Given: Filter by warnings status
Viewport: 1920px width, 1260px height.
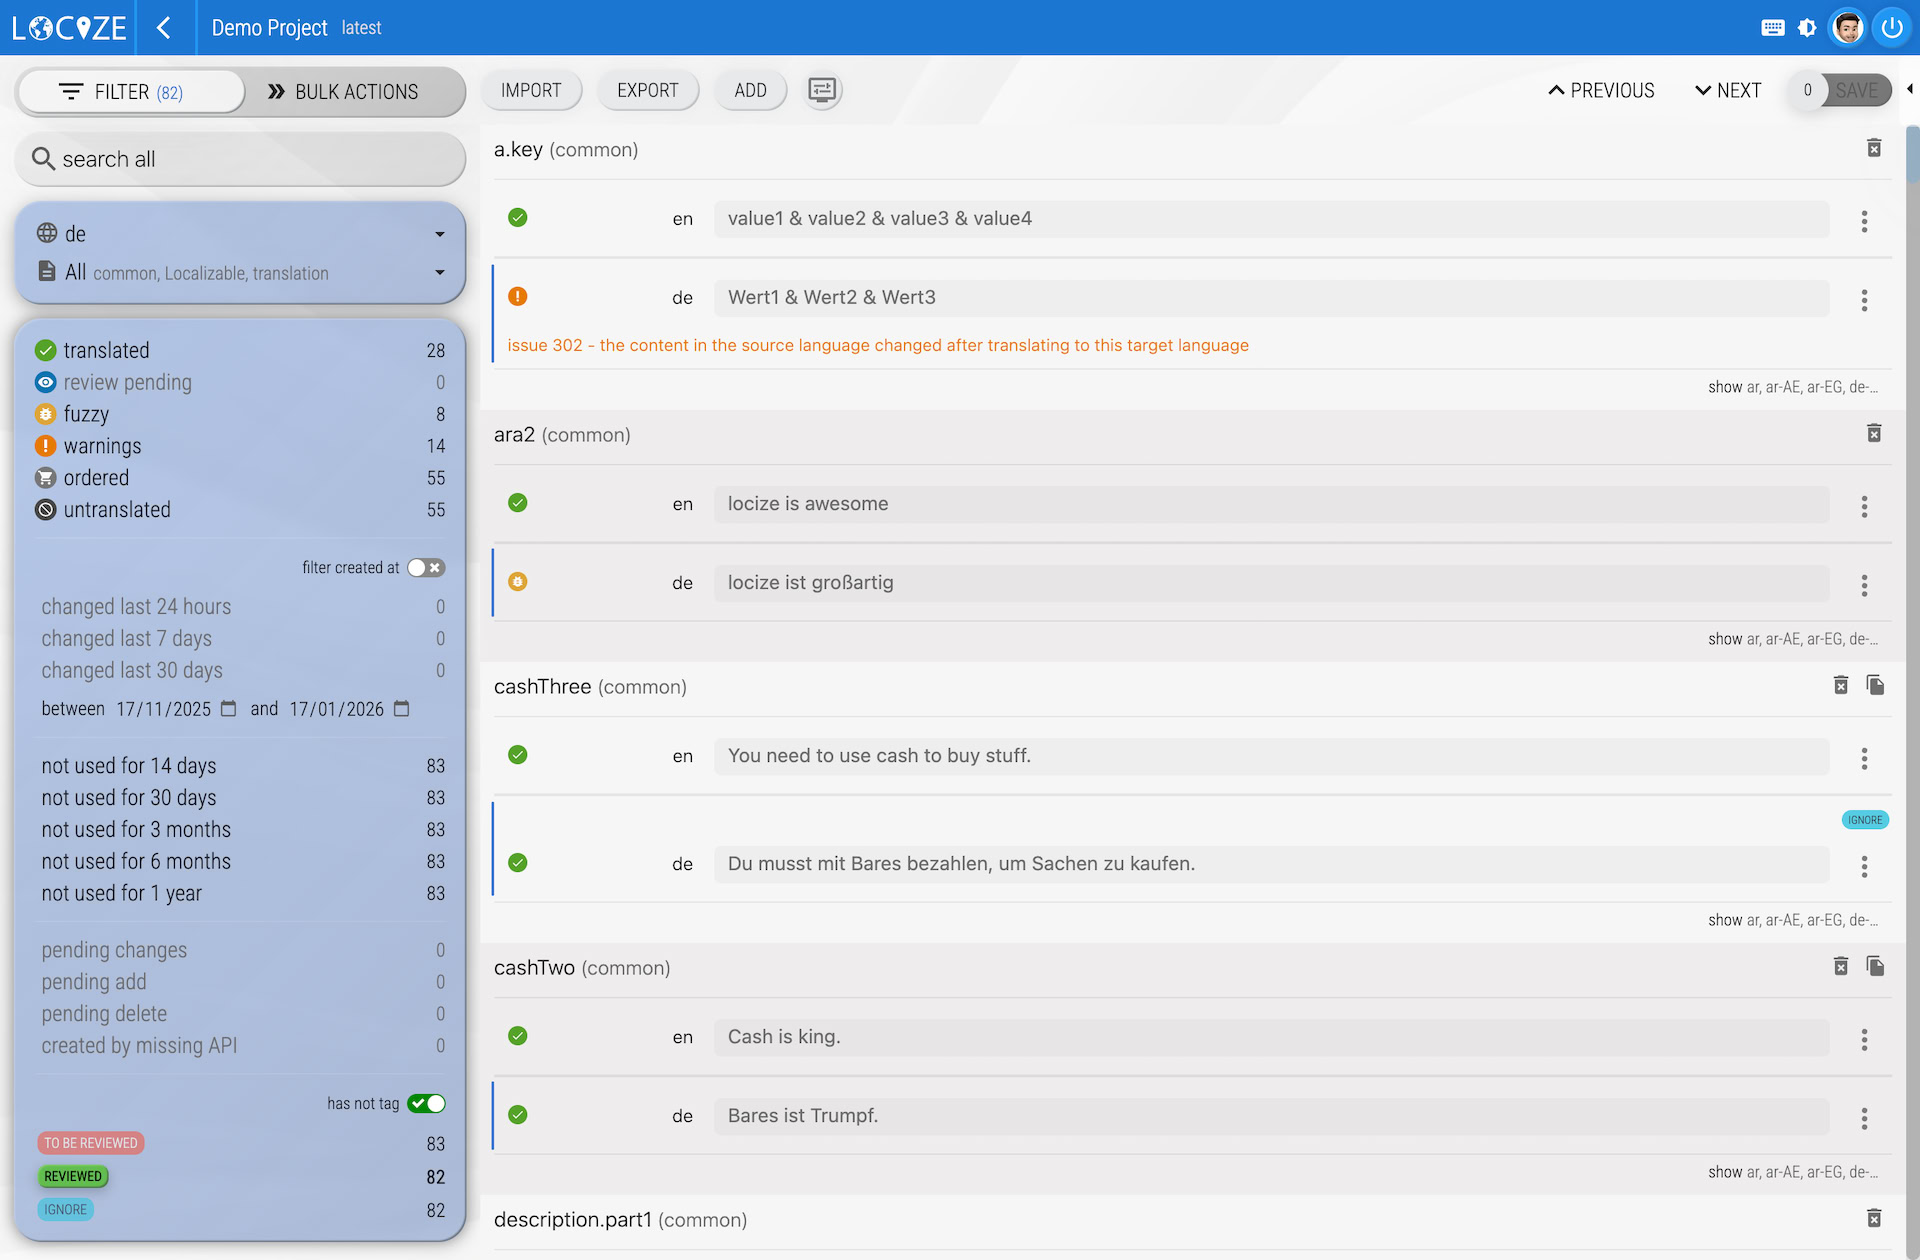Looking at the screenshot, I should (102, 446).
